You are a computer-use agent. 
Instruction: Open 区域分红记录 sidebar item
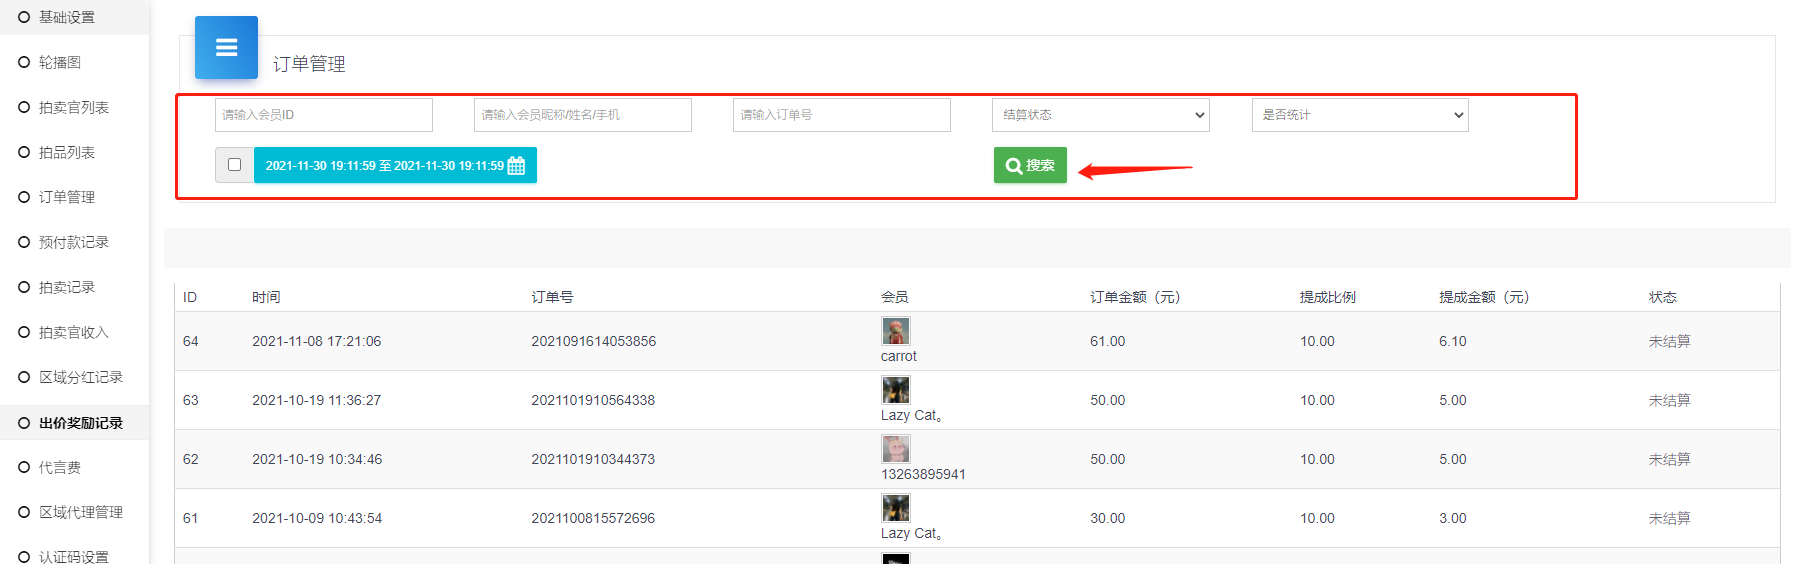coord(81,377)
